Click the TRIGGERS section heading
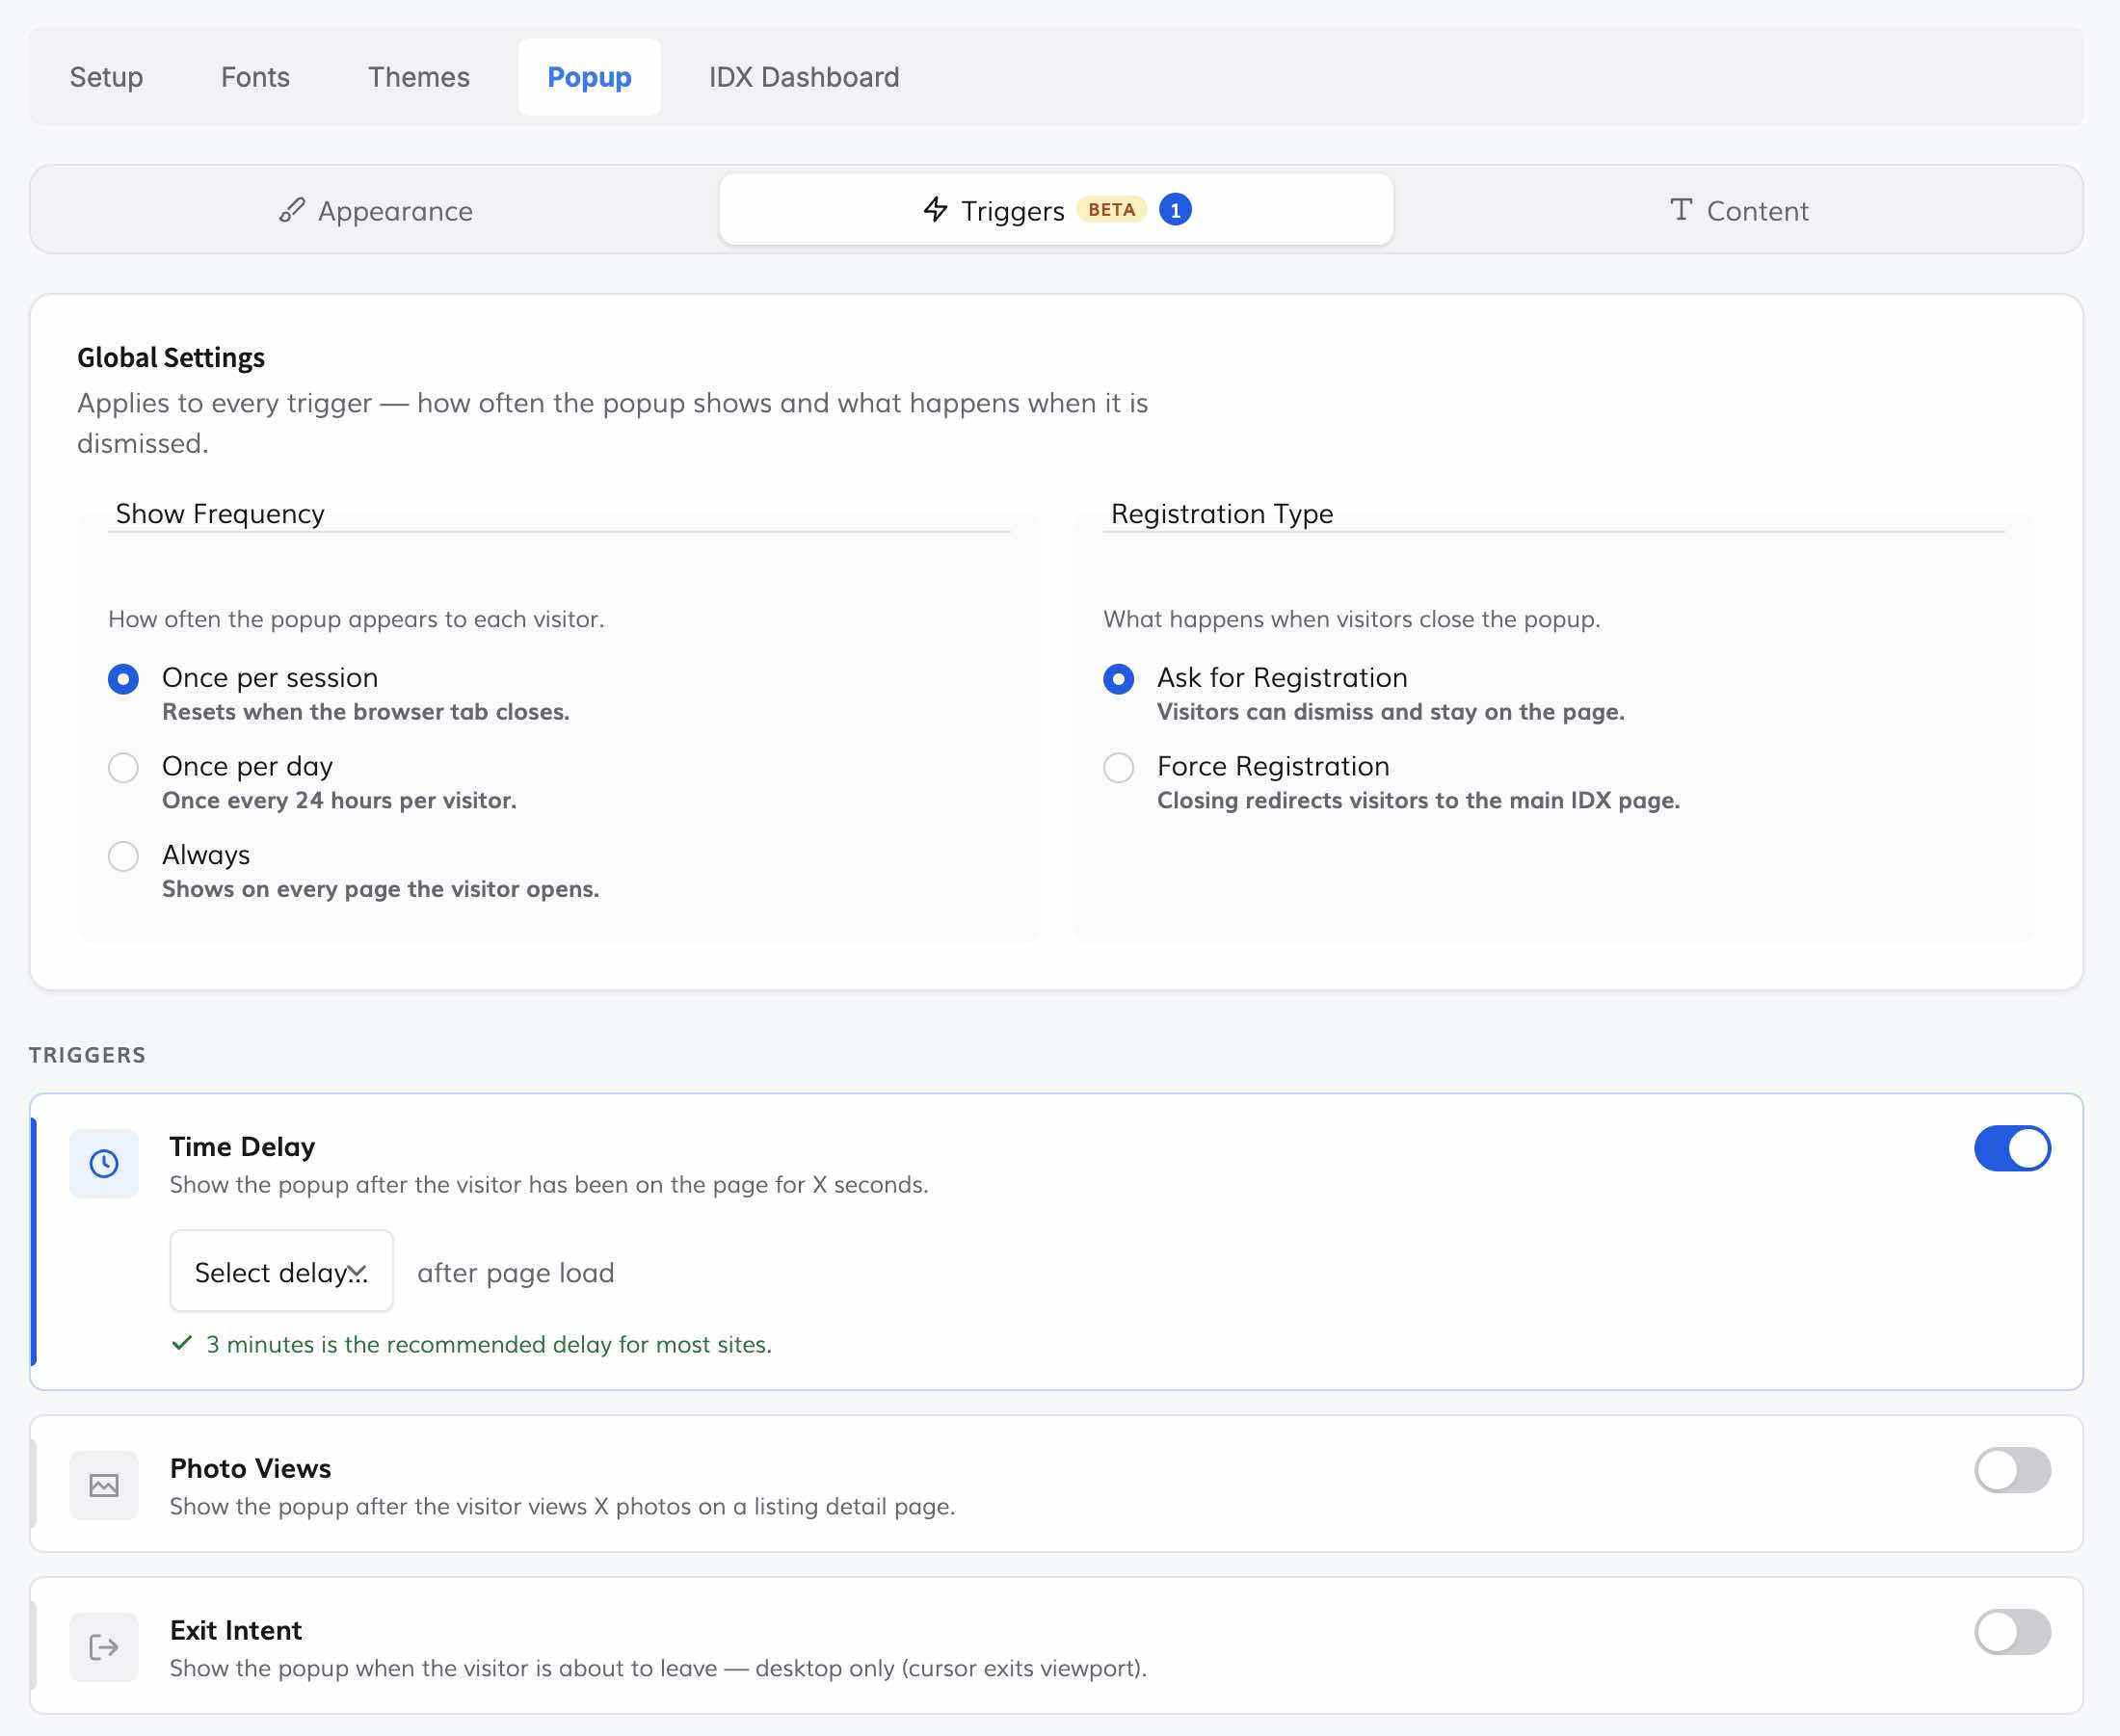Screen dimensions: 2120x1736 [87, 1055]
